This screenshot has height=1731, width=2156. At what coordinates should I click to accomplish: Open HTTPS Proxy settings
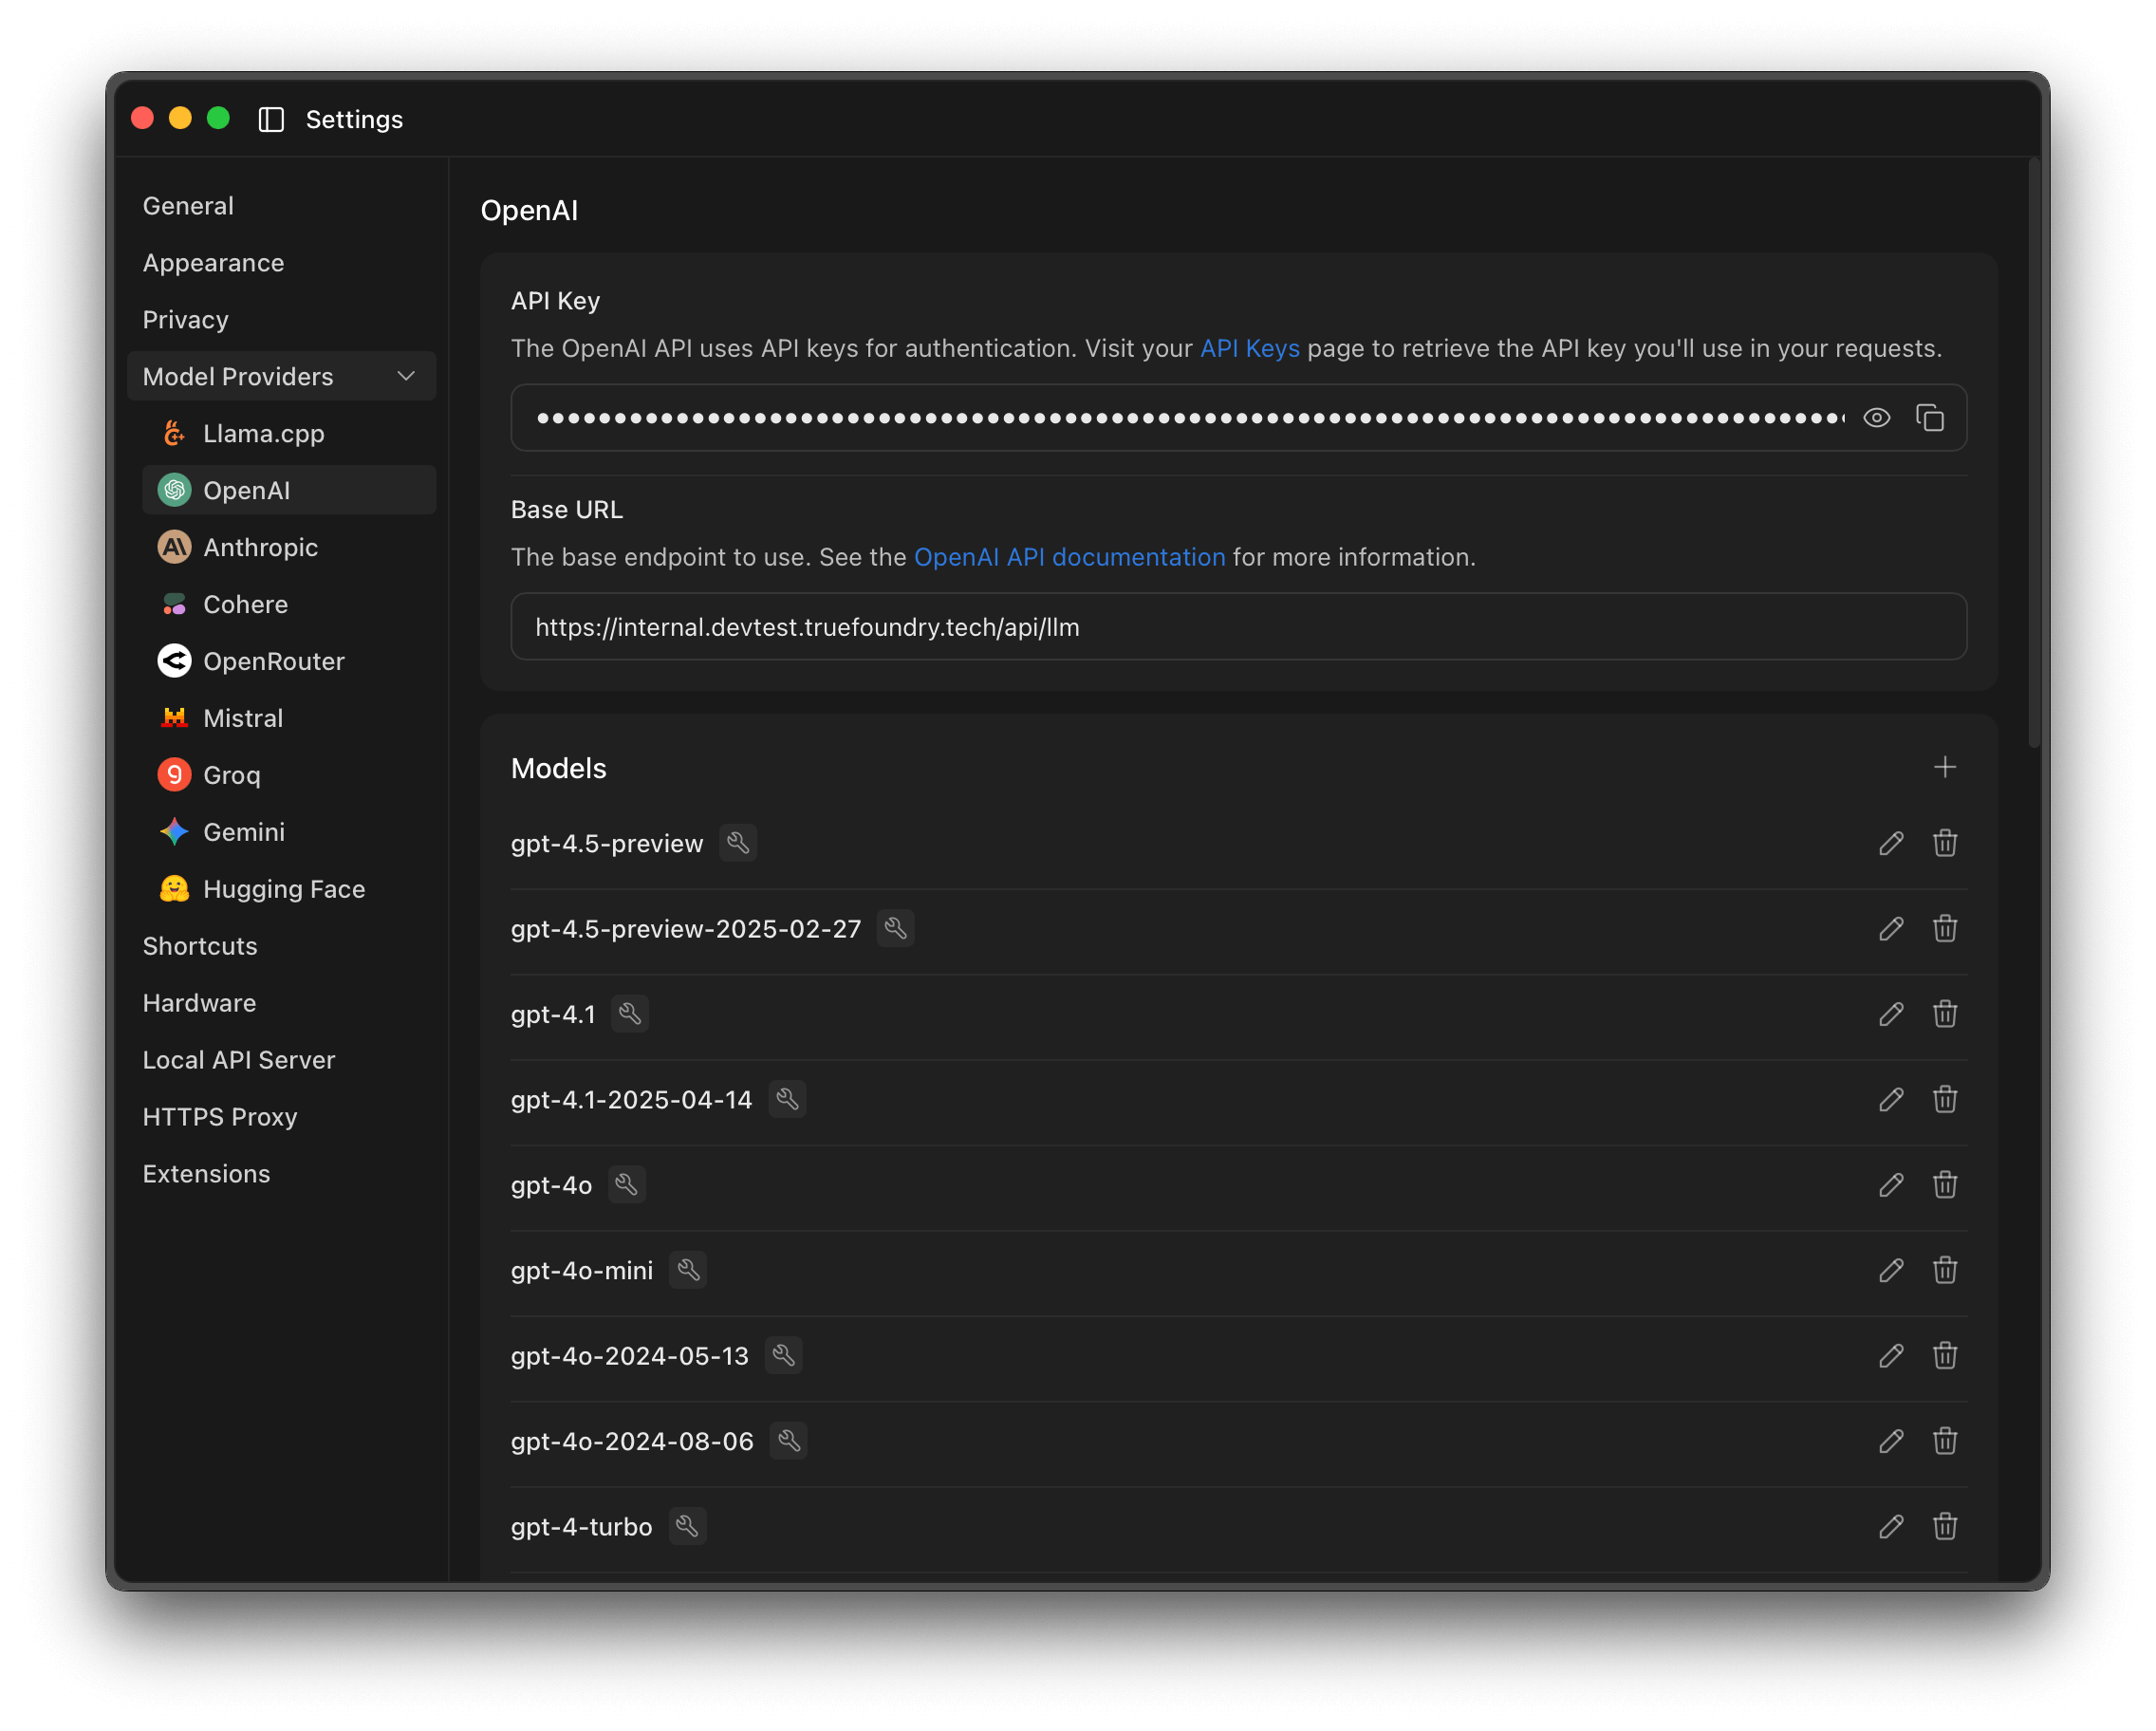(220, 1116)
